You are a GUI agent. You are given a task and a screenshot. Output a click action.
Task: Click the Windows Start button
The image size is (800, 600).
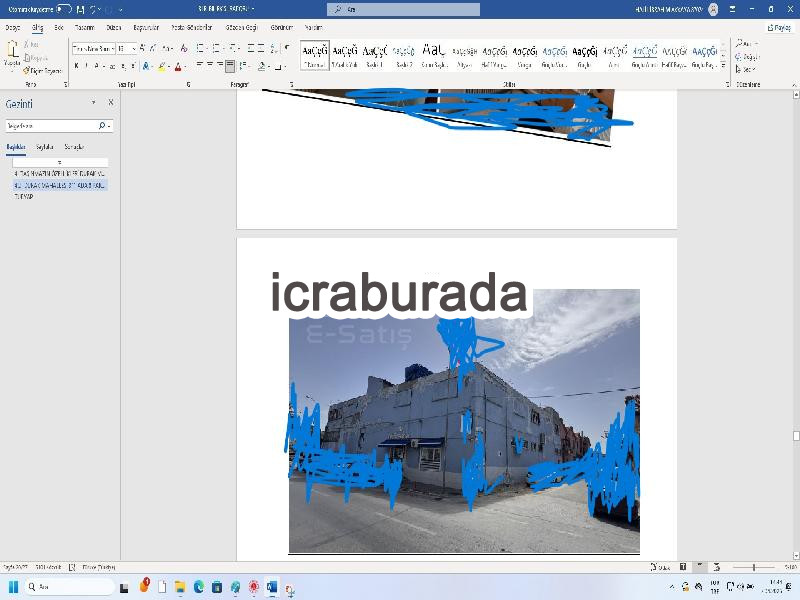point(13,587)
